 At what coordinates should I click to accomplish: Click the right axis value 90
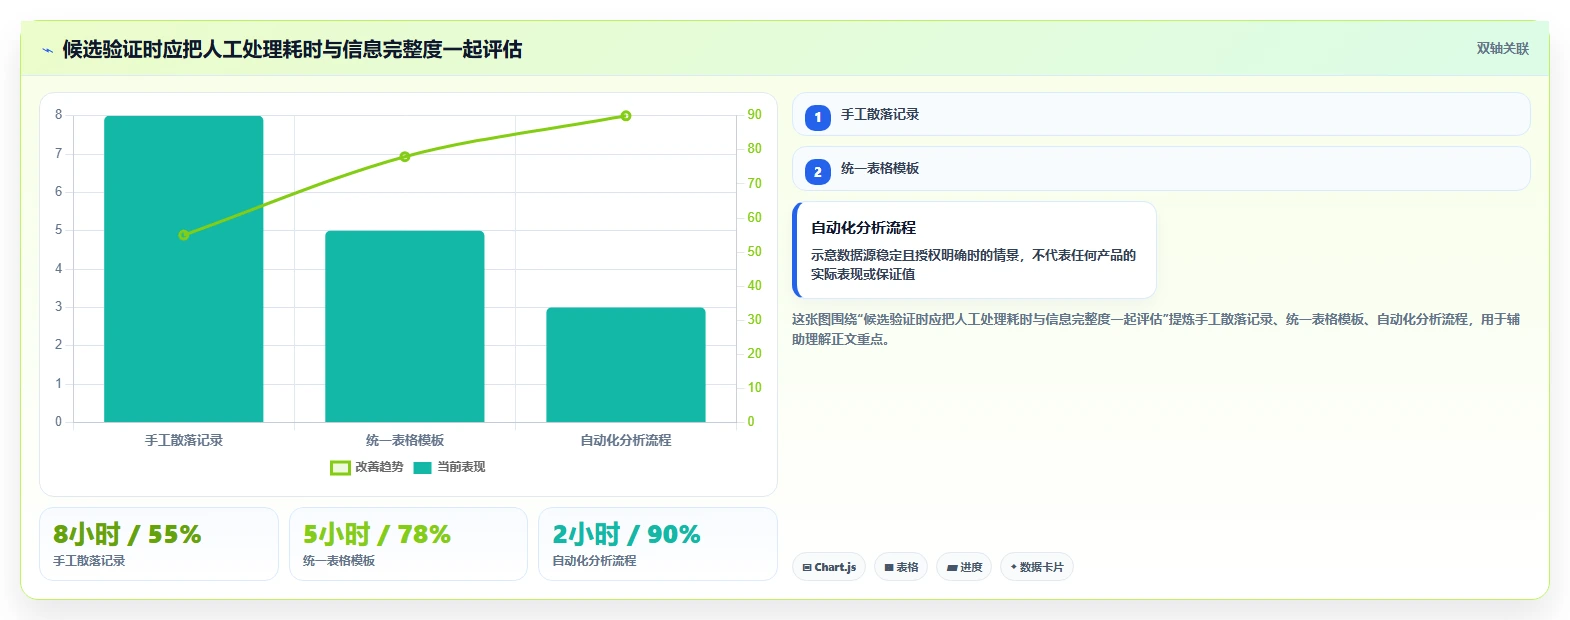(x=754, y=115)
